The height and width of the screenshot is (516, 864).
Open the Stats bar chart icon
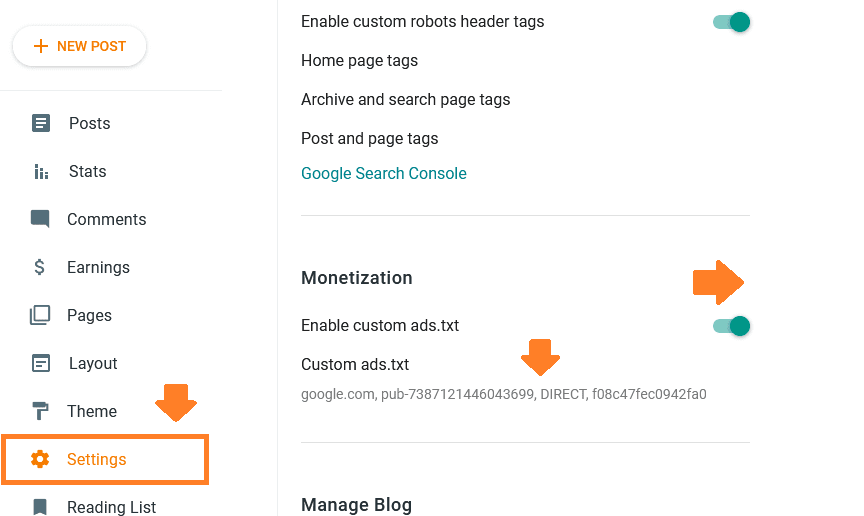[40, 172]
